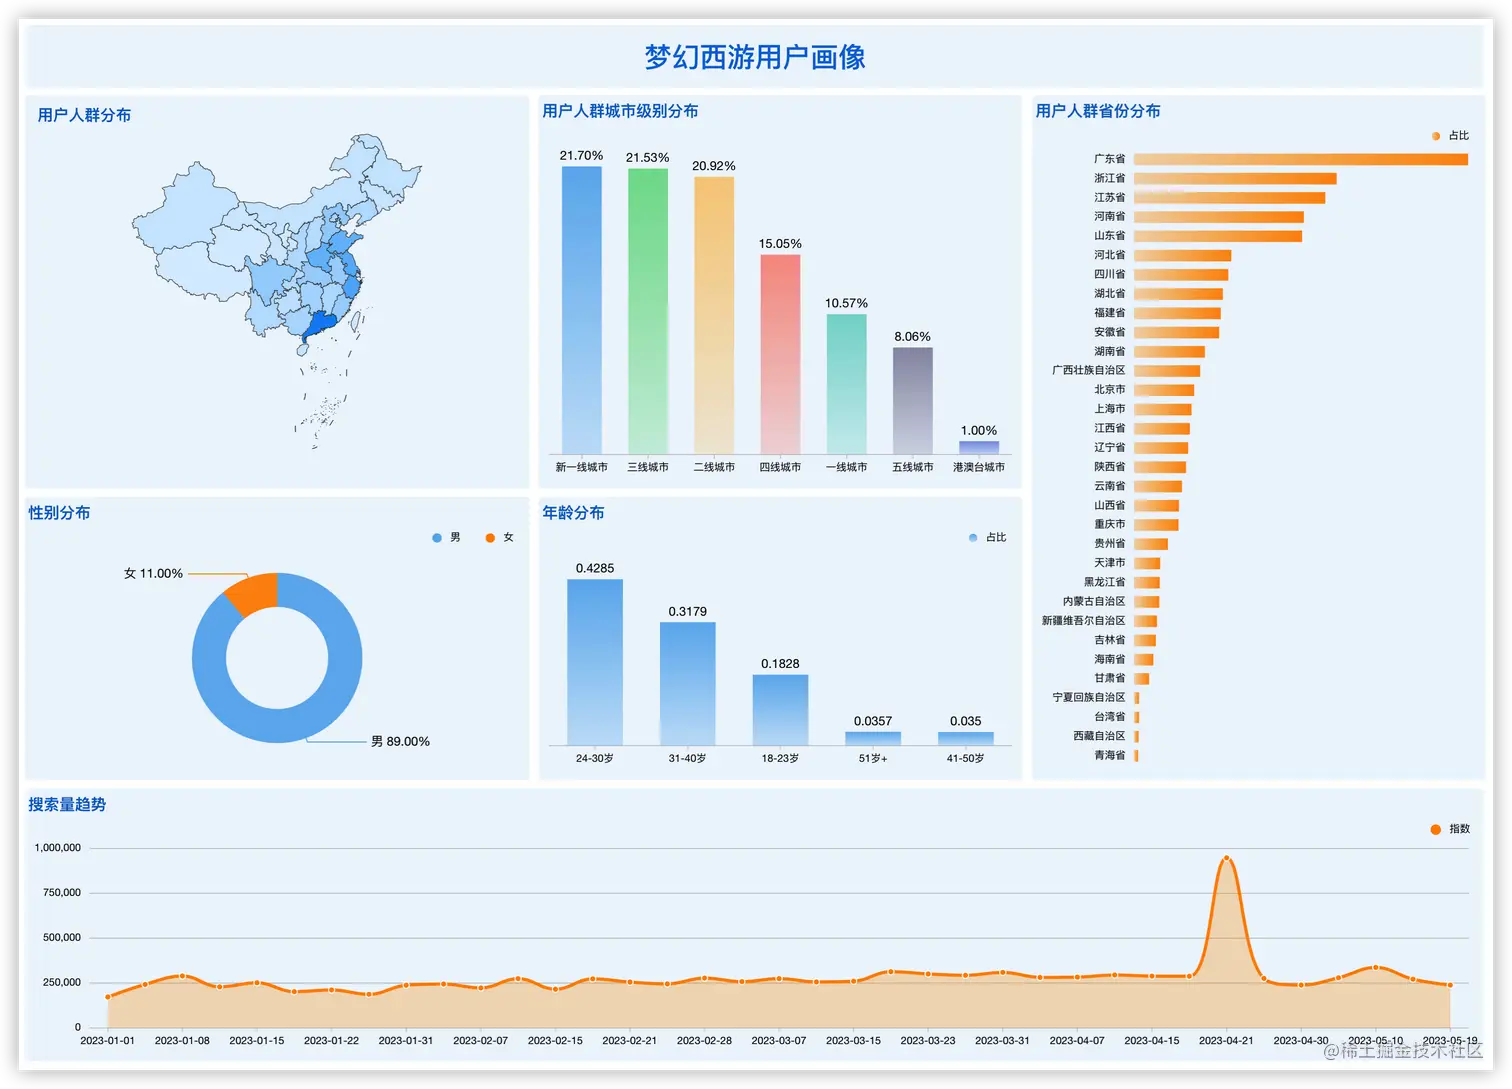The height and width of the screenshot is (1089, 1512).
Task: Click the 0.4285 age value label
Action: [595, 568]
